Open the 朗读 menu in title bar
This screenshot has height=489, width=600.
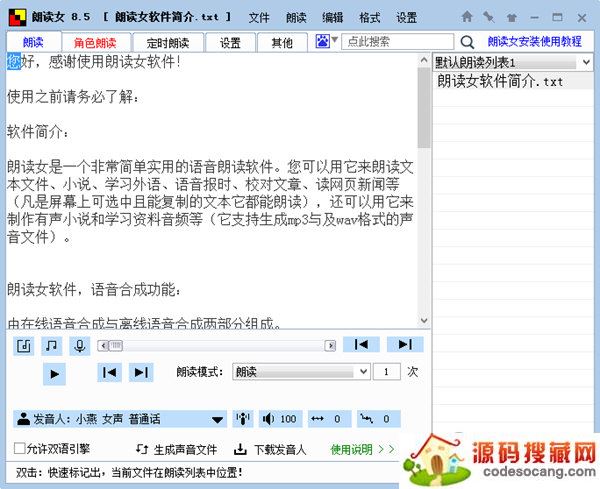296,18
